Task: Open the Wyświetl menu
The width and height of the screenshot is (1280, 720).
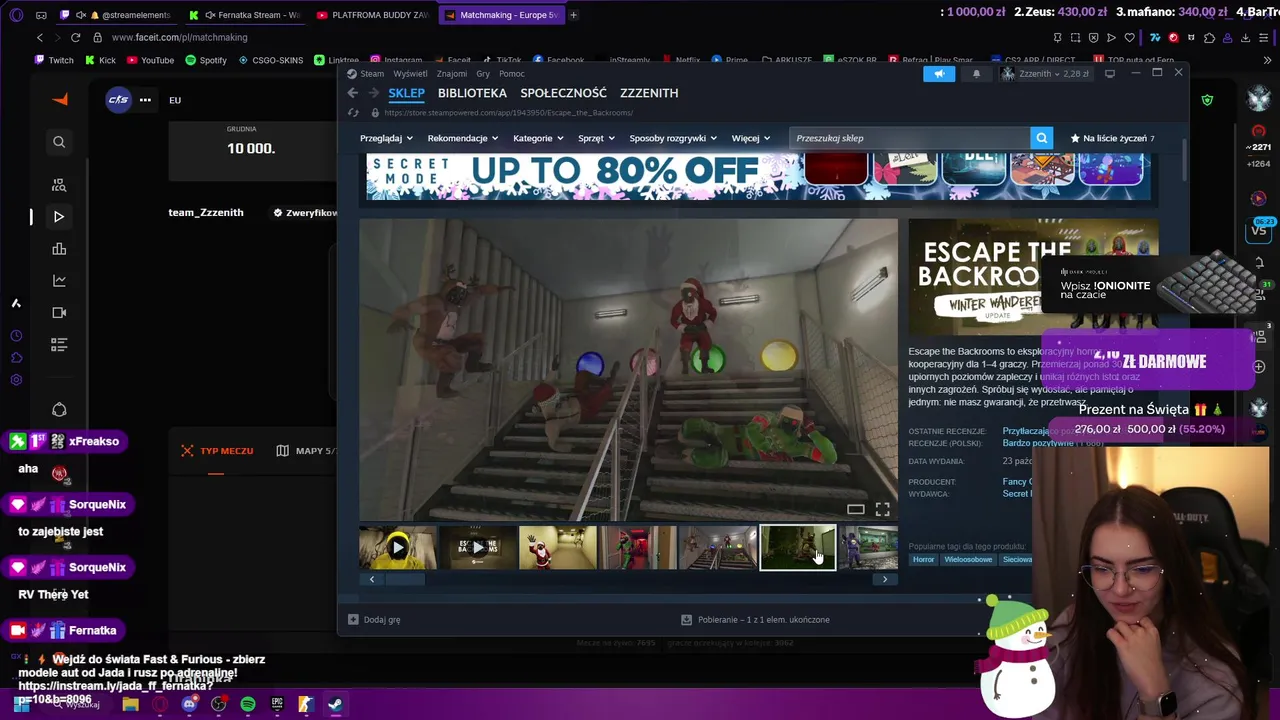Action: [410, 74]
